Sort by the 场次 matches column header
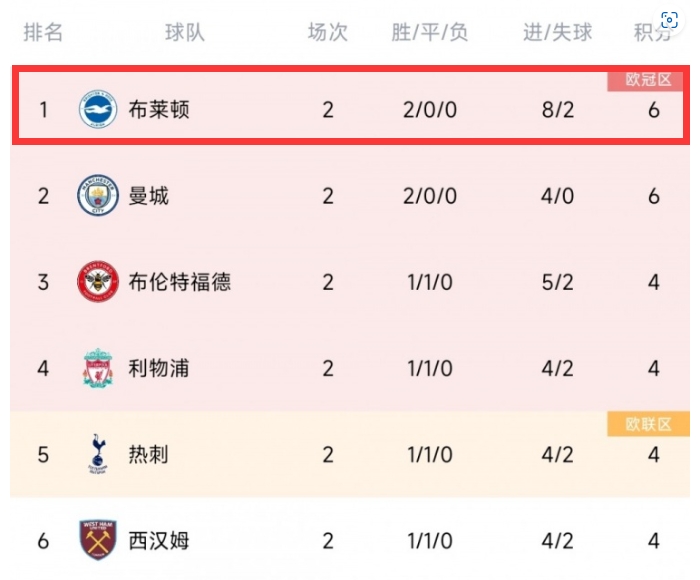 328,32
